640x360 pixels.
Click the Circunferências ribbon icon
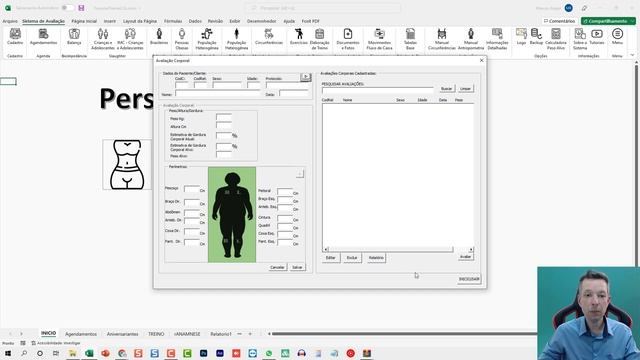click(269, 37)
